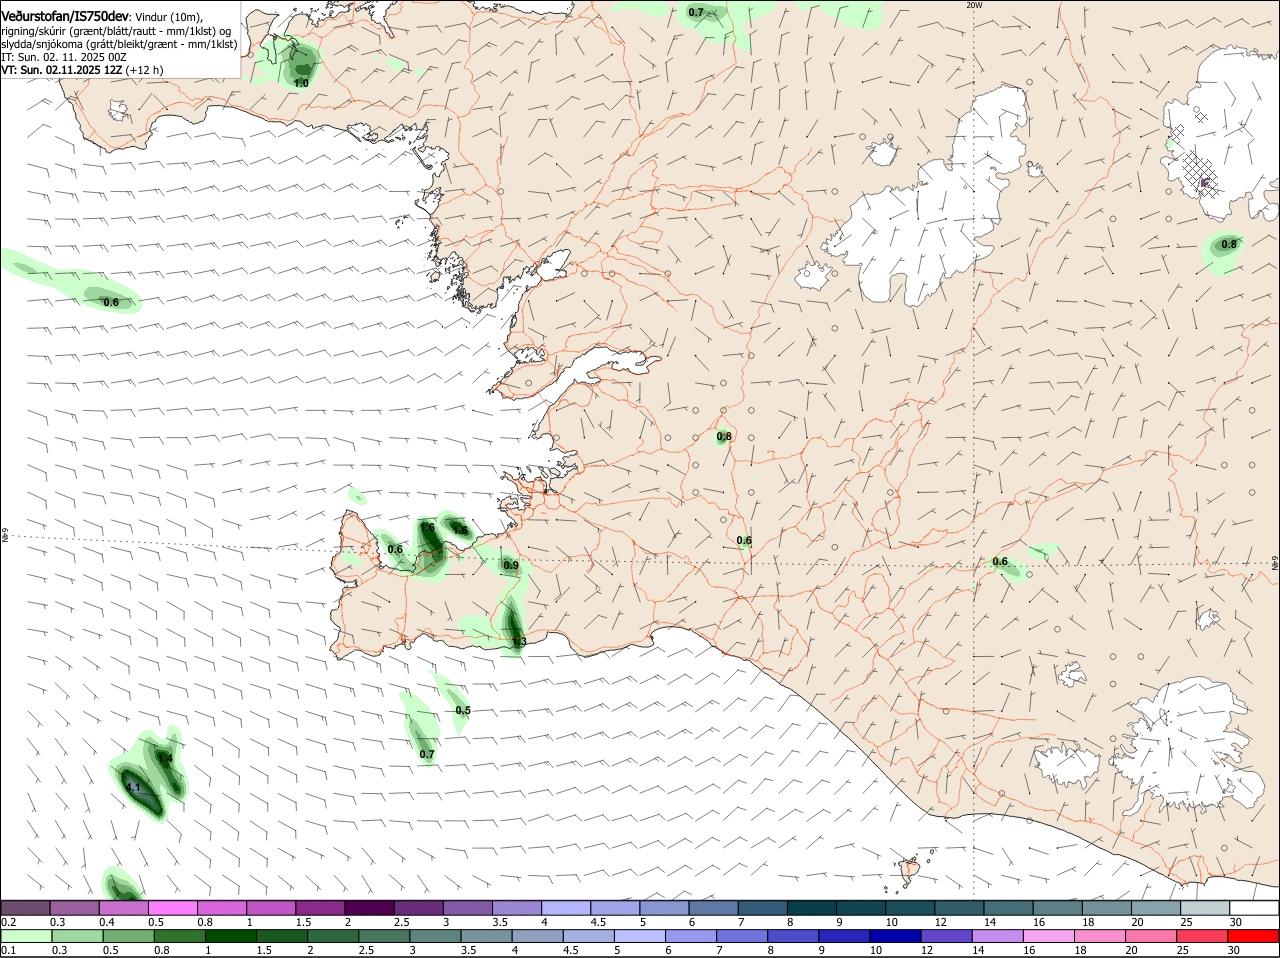Viewport: 1280px width, 958px height.
Task: Click the upper legend's 12 scale label
Action: (x=940, y=922)
